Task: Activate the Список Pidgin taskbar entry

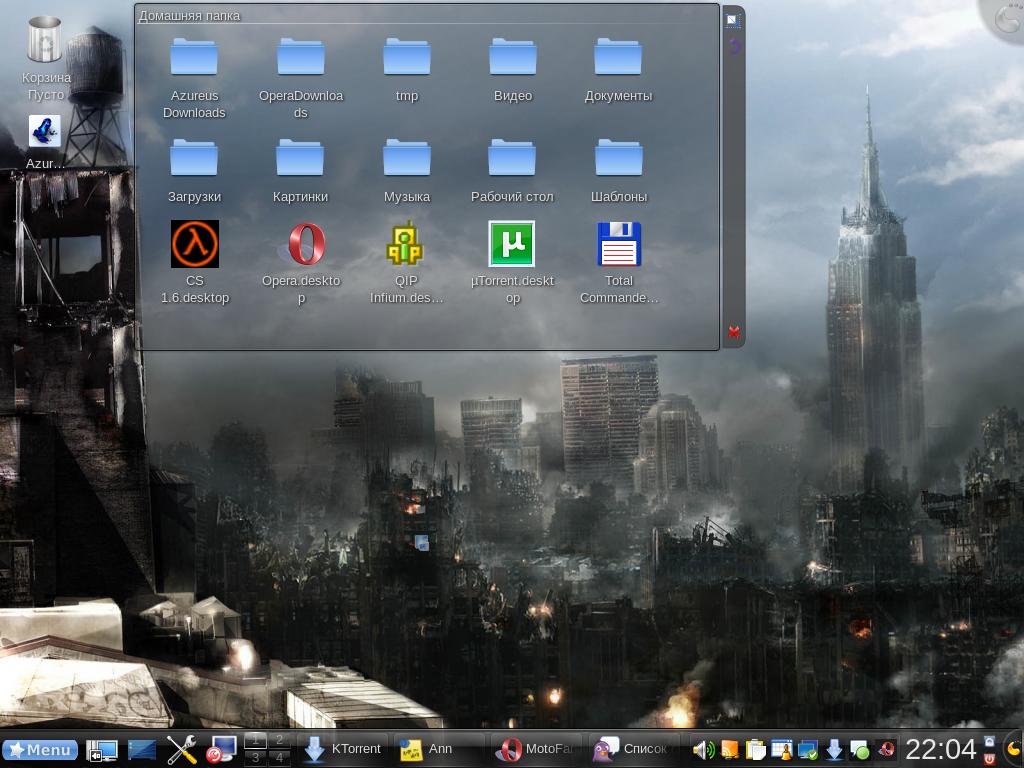Action: click(x=632, y=749)
